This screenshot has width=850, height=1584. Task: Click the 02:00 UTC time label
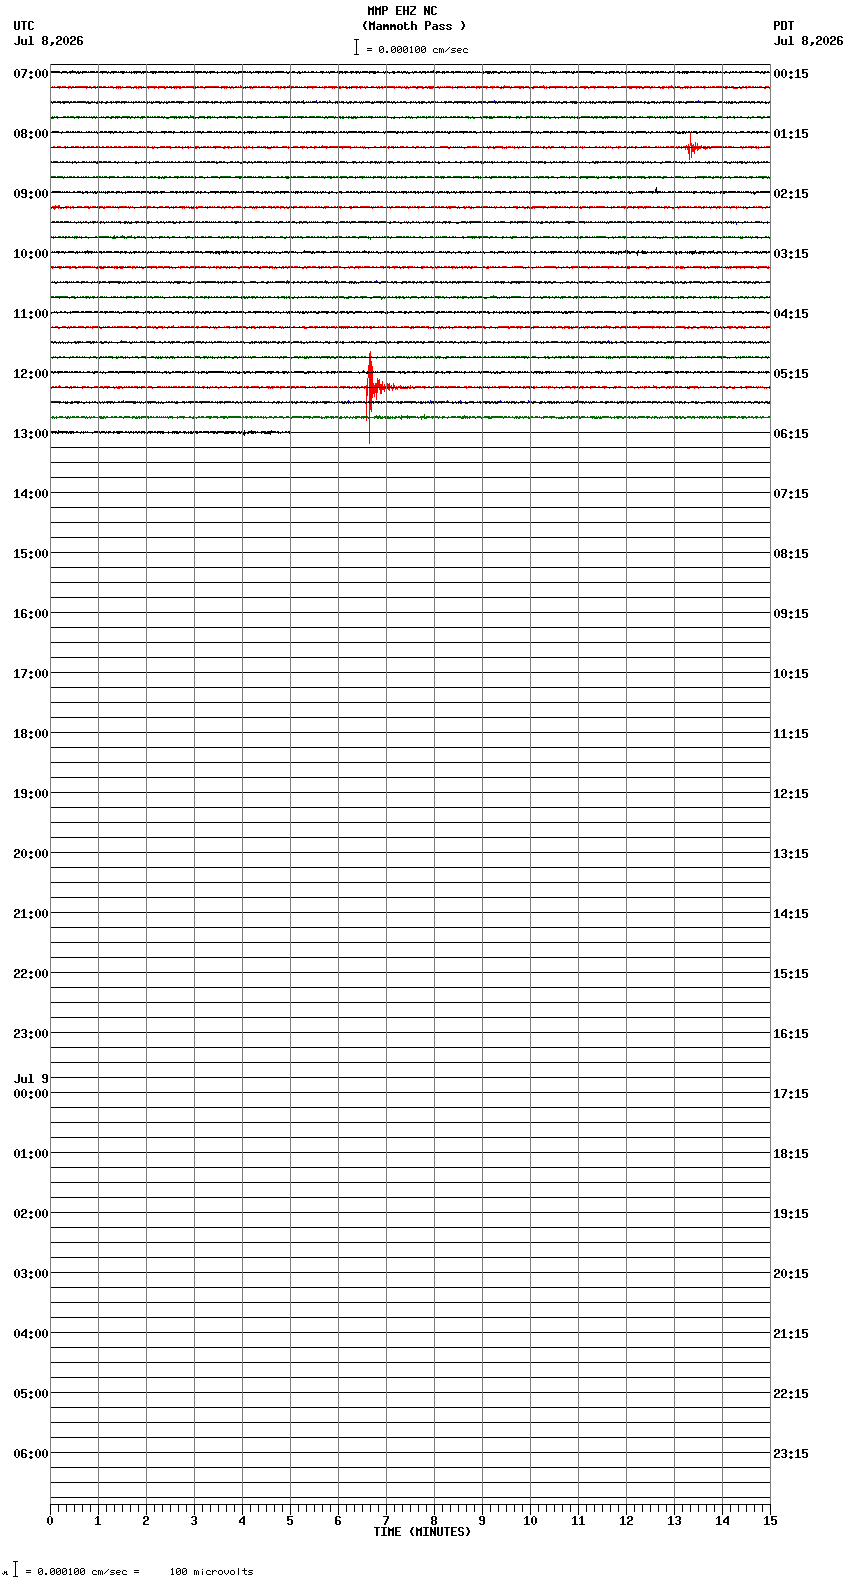(31, 1214)
